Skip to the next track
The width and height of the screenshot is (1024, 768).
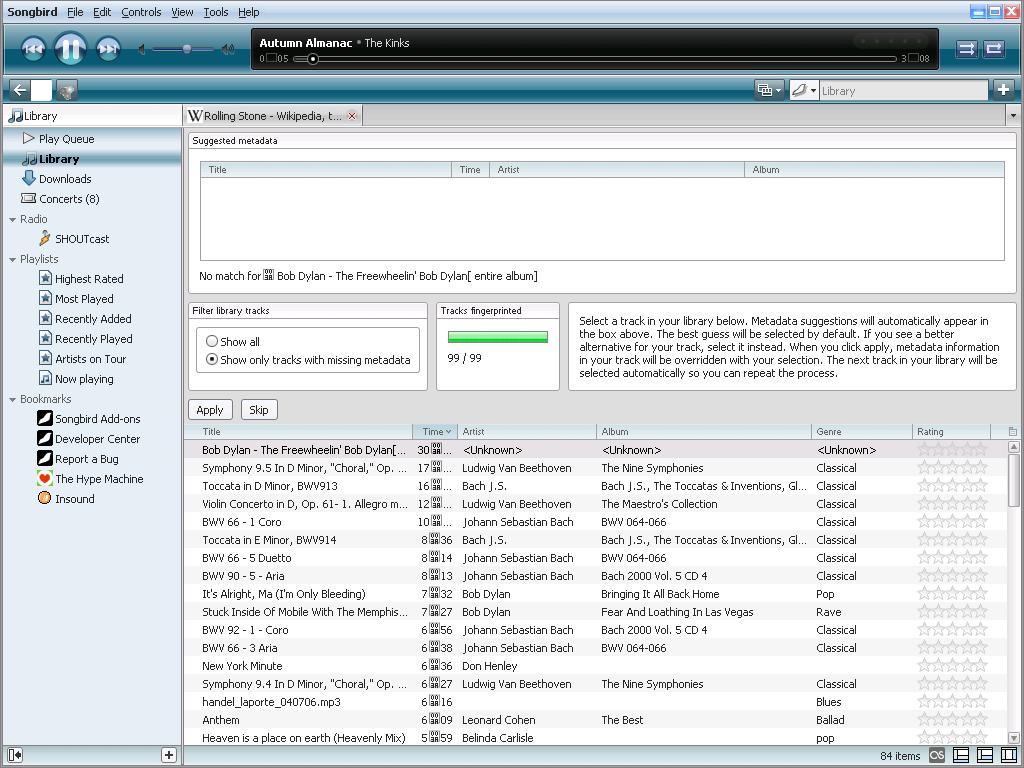(x=108, y=49)
